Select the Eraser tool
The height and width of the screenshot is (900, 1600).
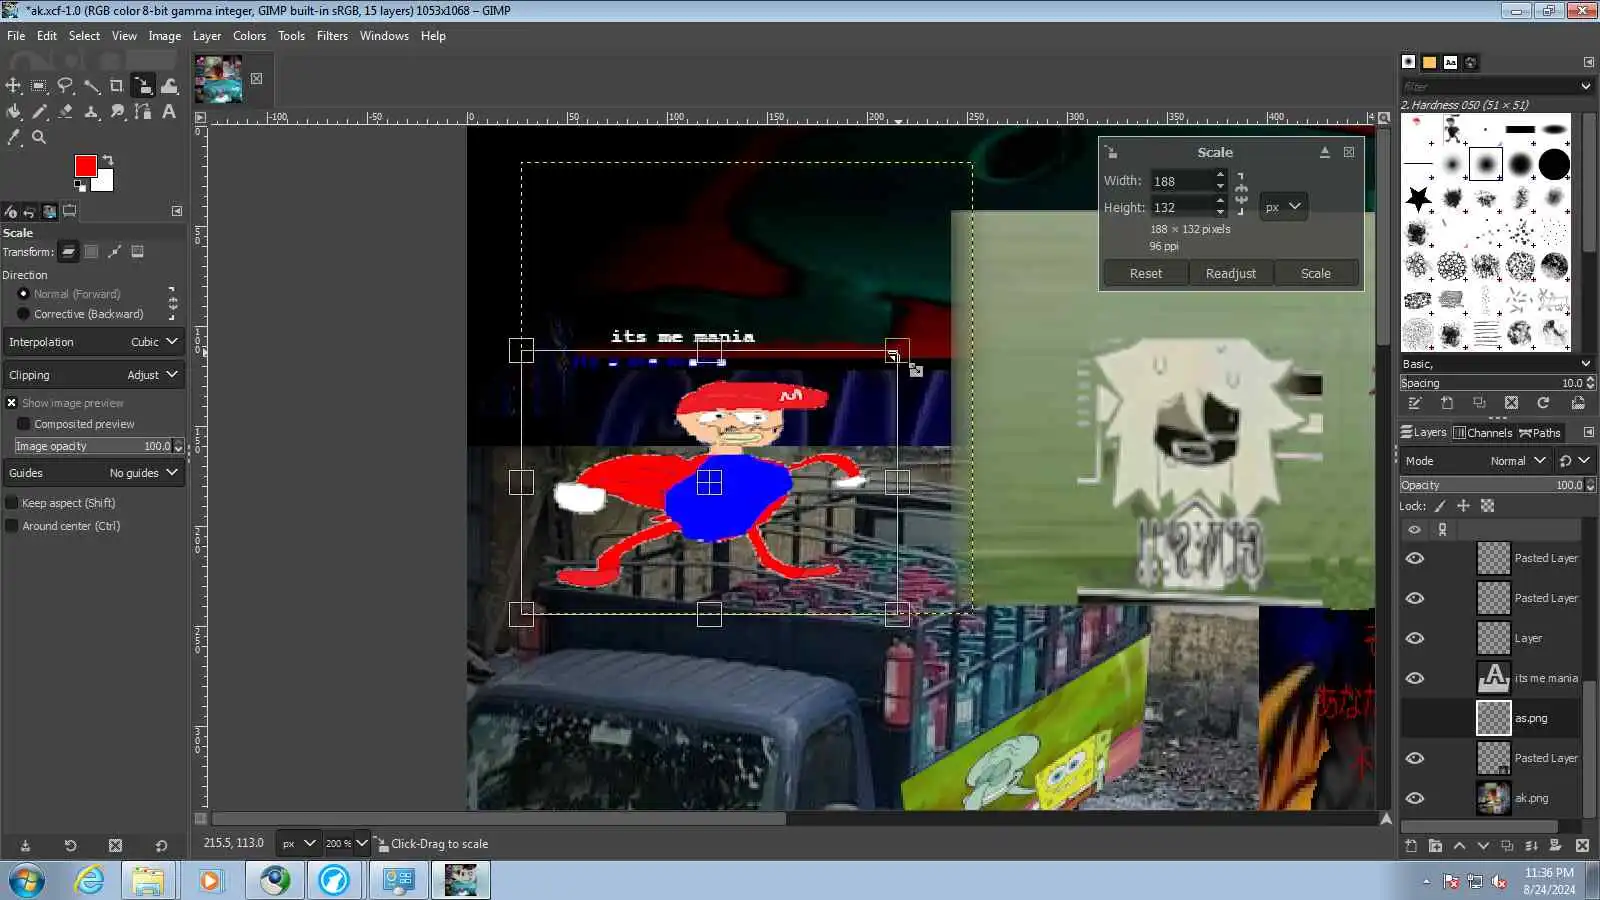point(65,112)
